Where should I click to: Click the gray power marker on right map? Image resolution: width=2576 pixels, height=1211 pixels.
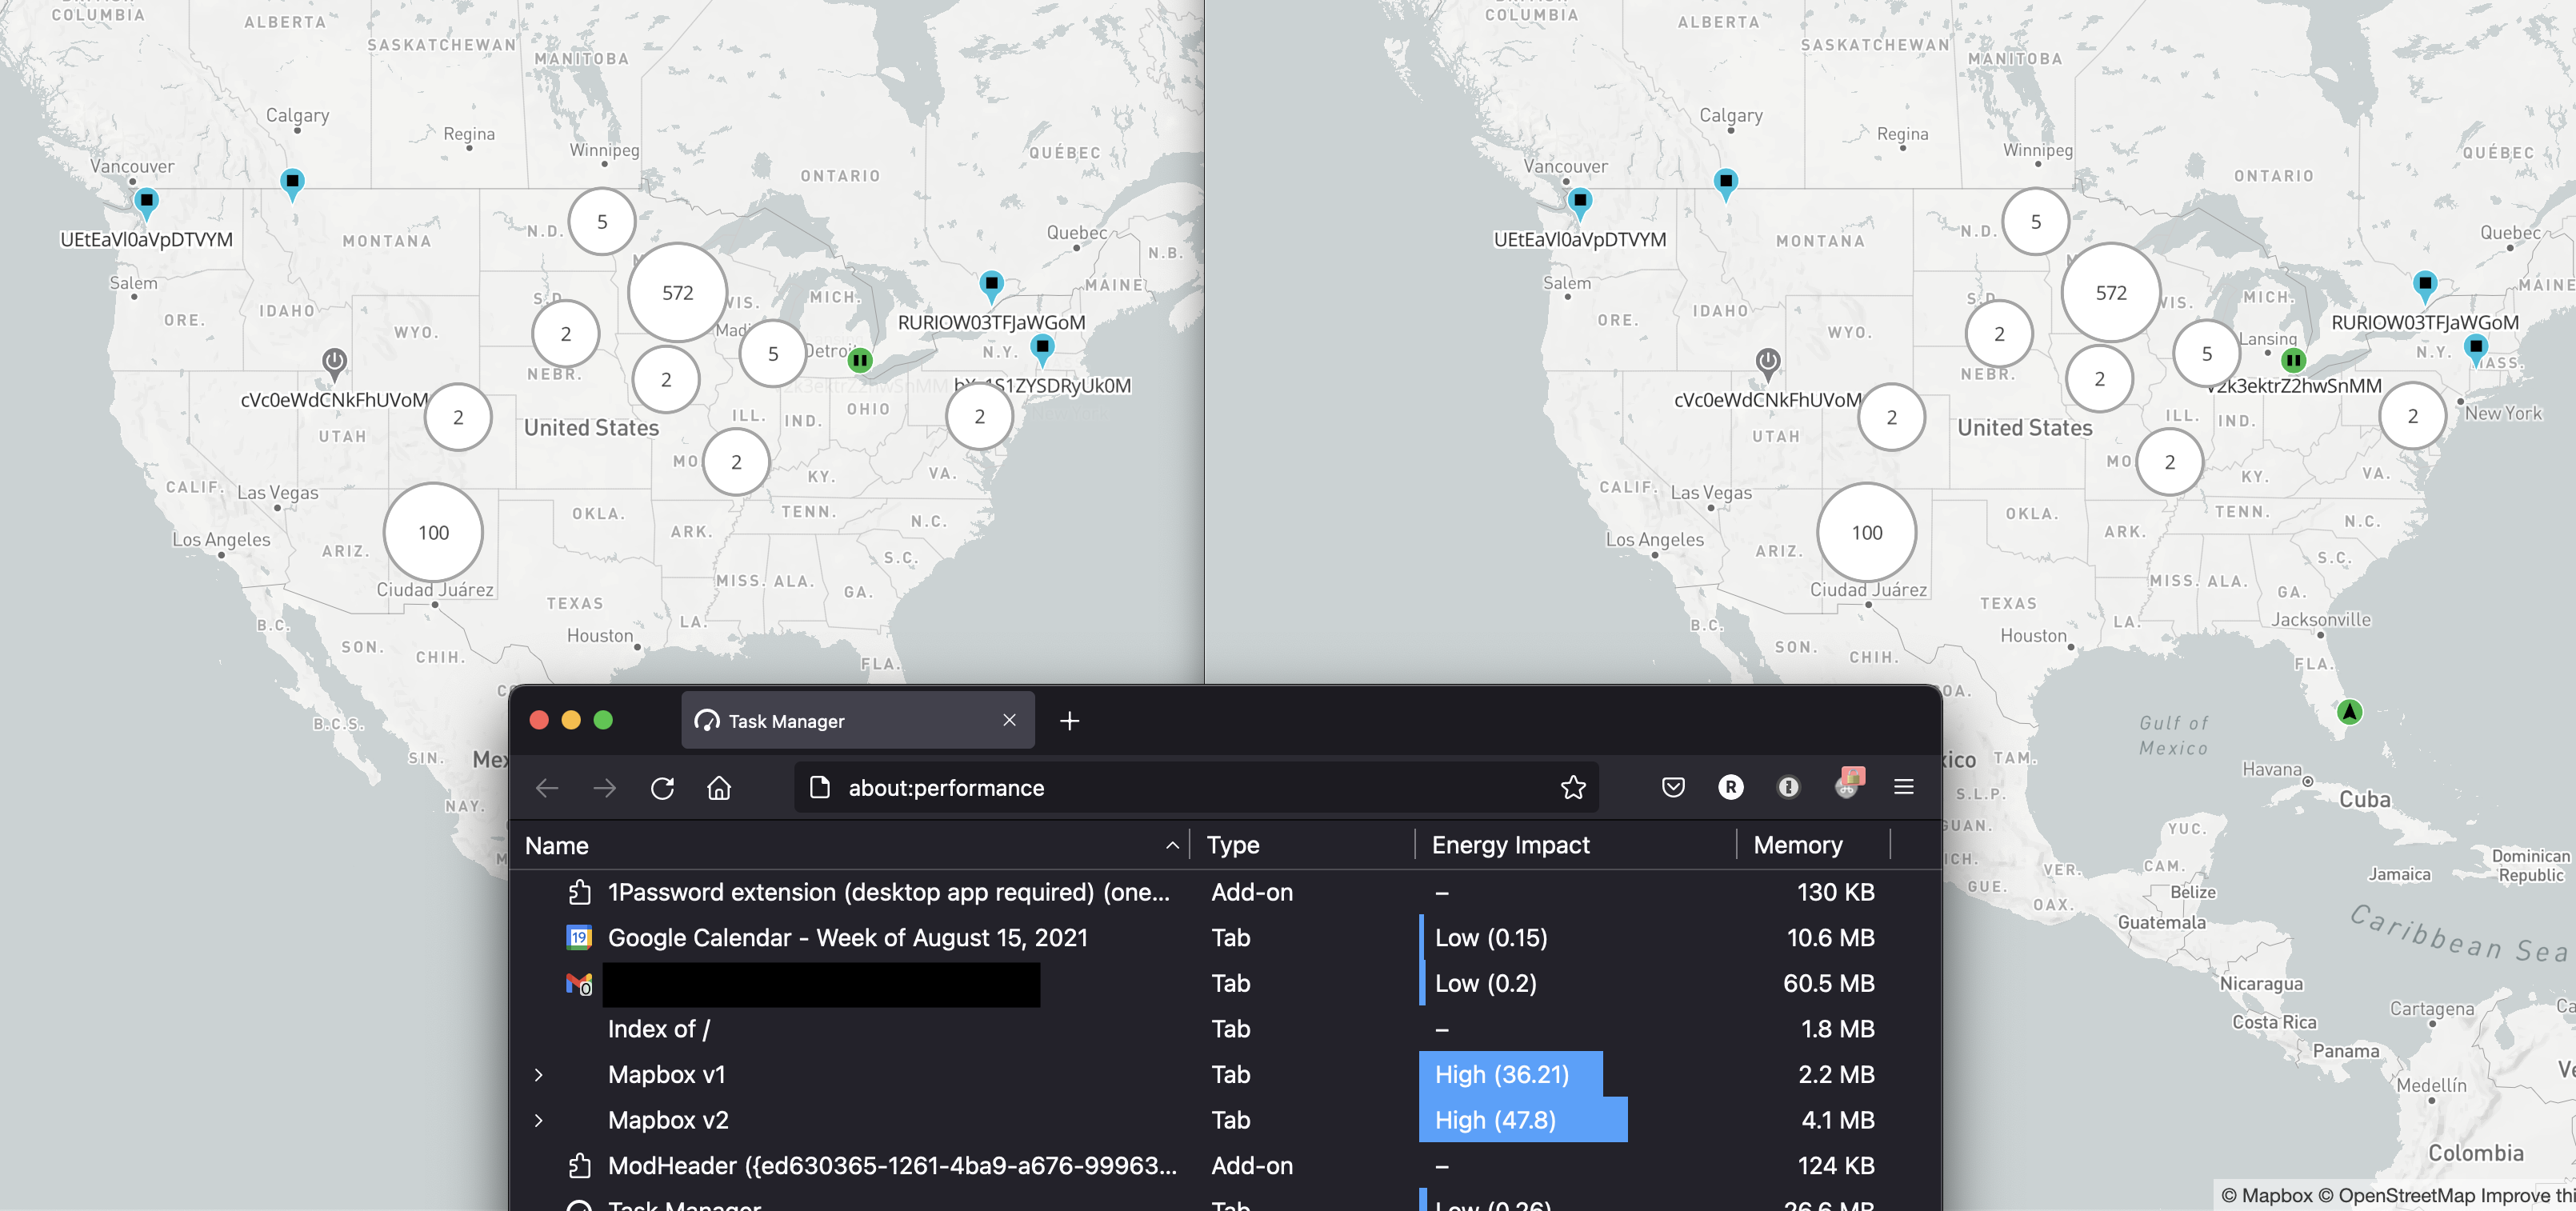(x=1768, y=363)
